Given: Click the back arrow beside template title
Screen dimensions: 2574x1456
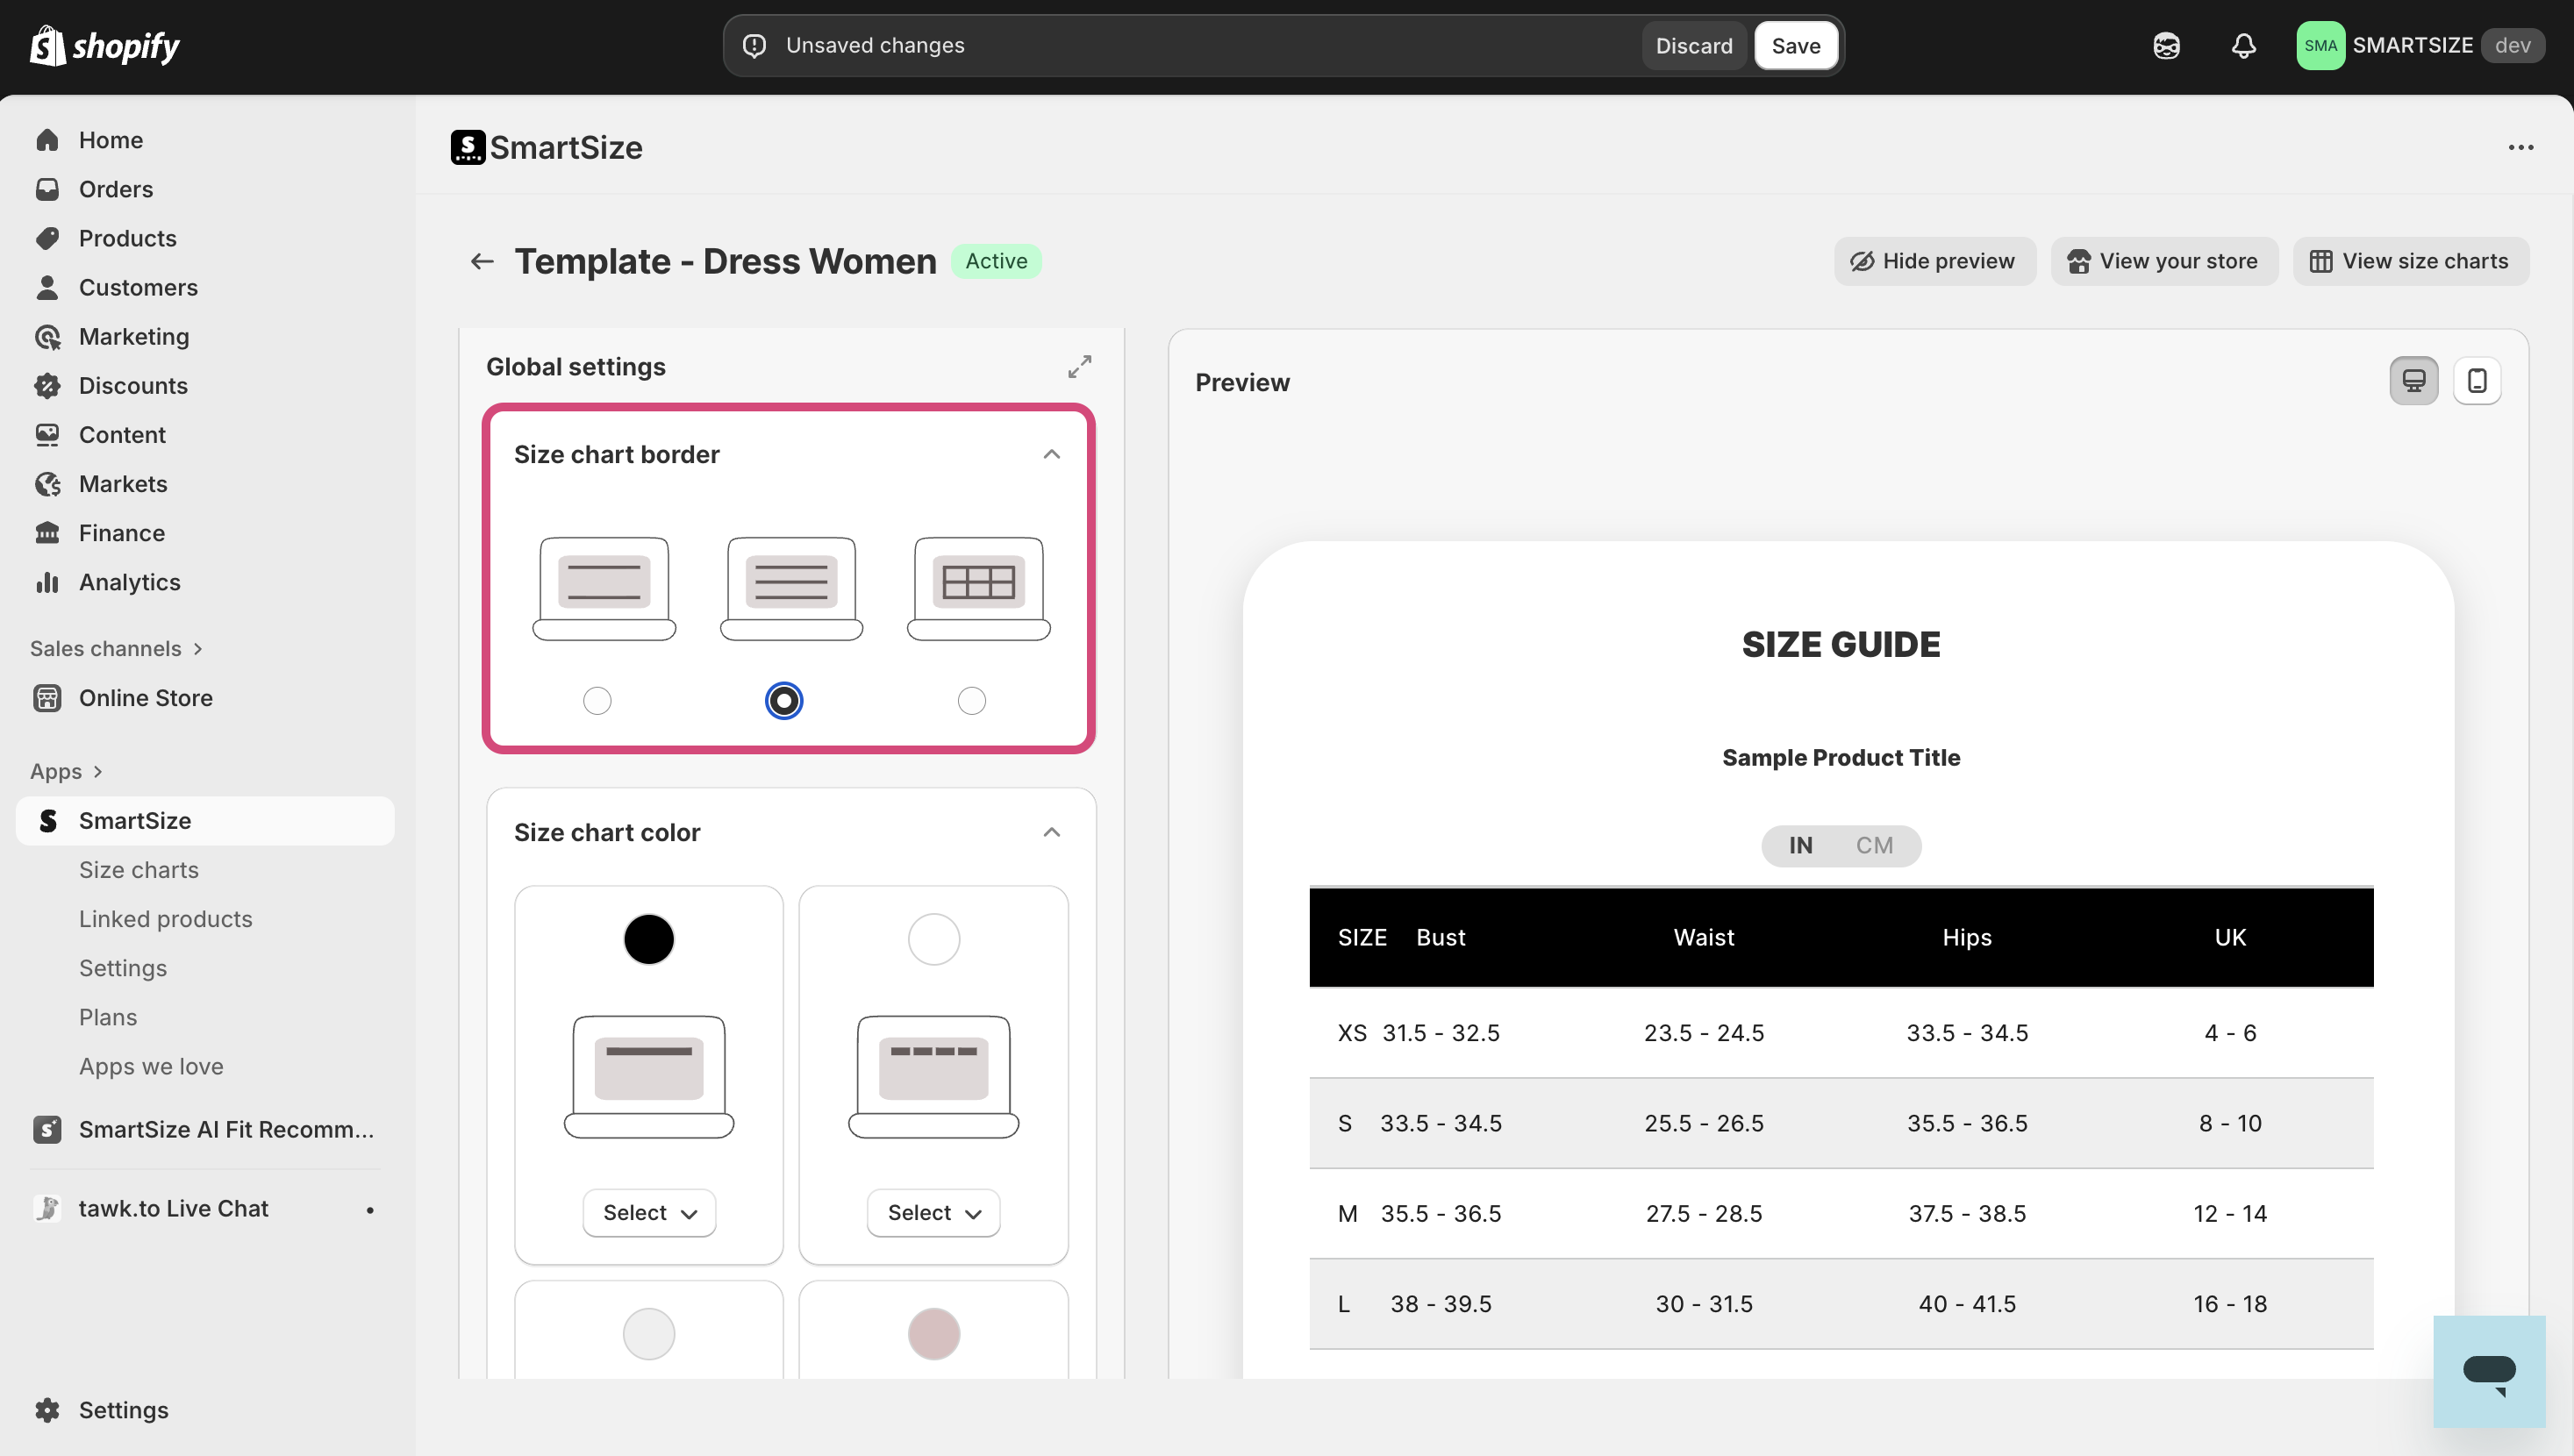Looking at the screenshot, I should [x=482, y=262].
